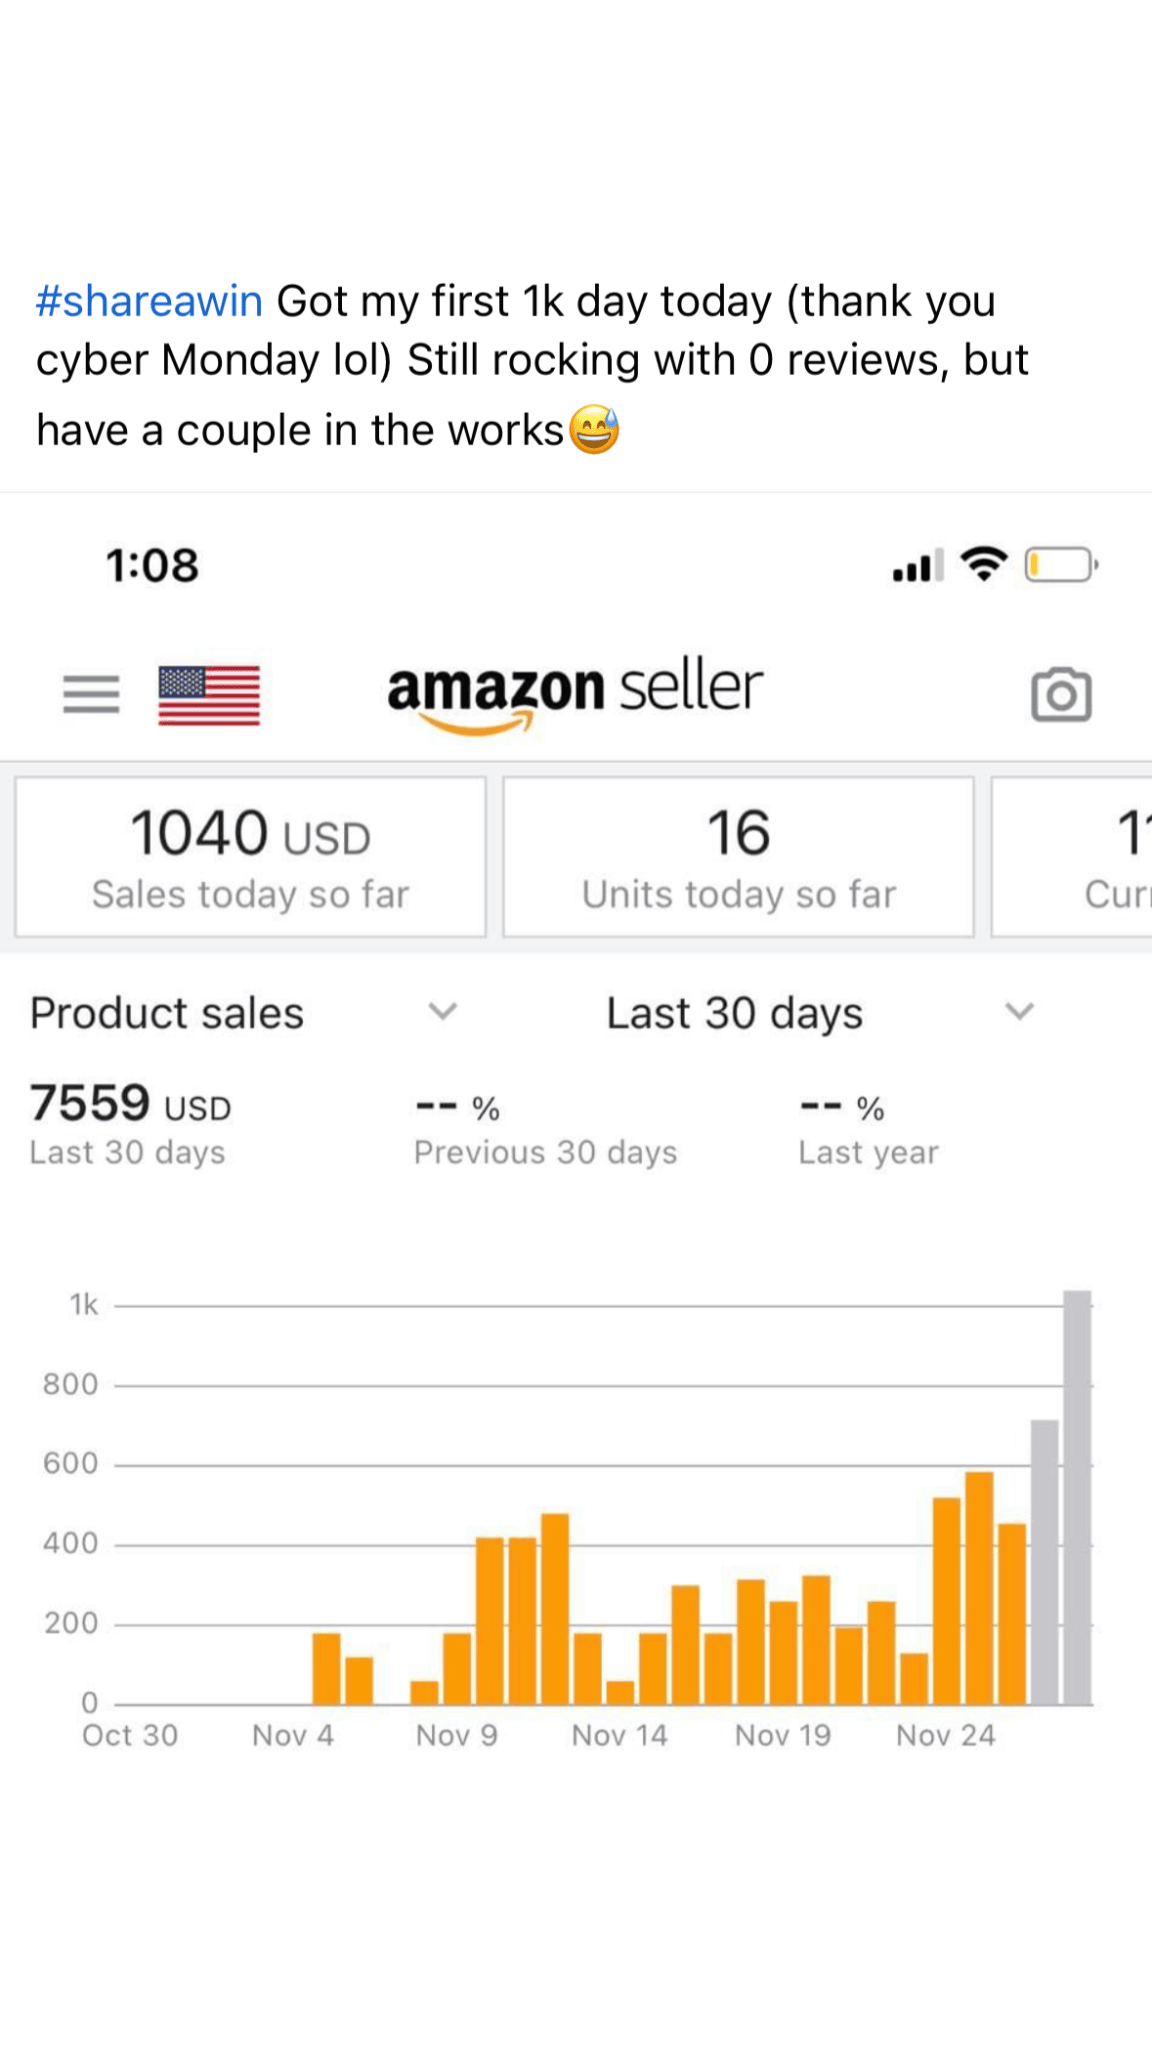Tap the 7559 USD sales total

tap(130, 1104)
